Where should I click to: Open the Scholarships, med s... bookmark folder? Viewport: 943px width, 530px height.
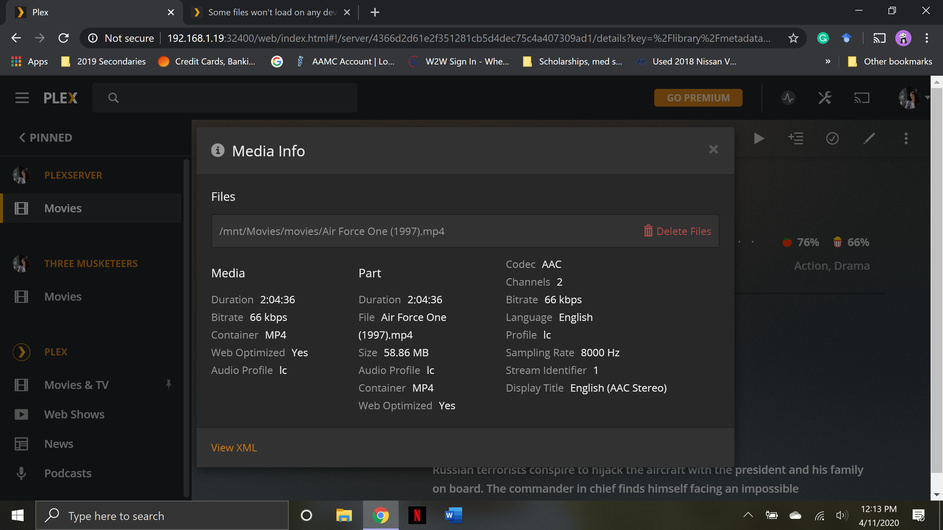pyautogui.click(x=573, y=61)
